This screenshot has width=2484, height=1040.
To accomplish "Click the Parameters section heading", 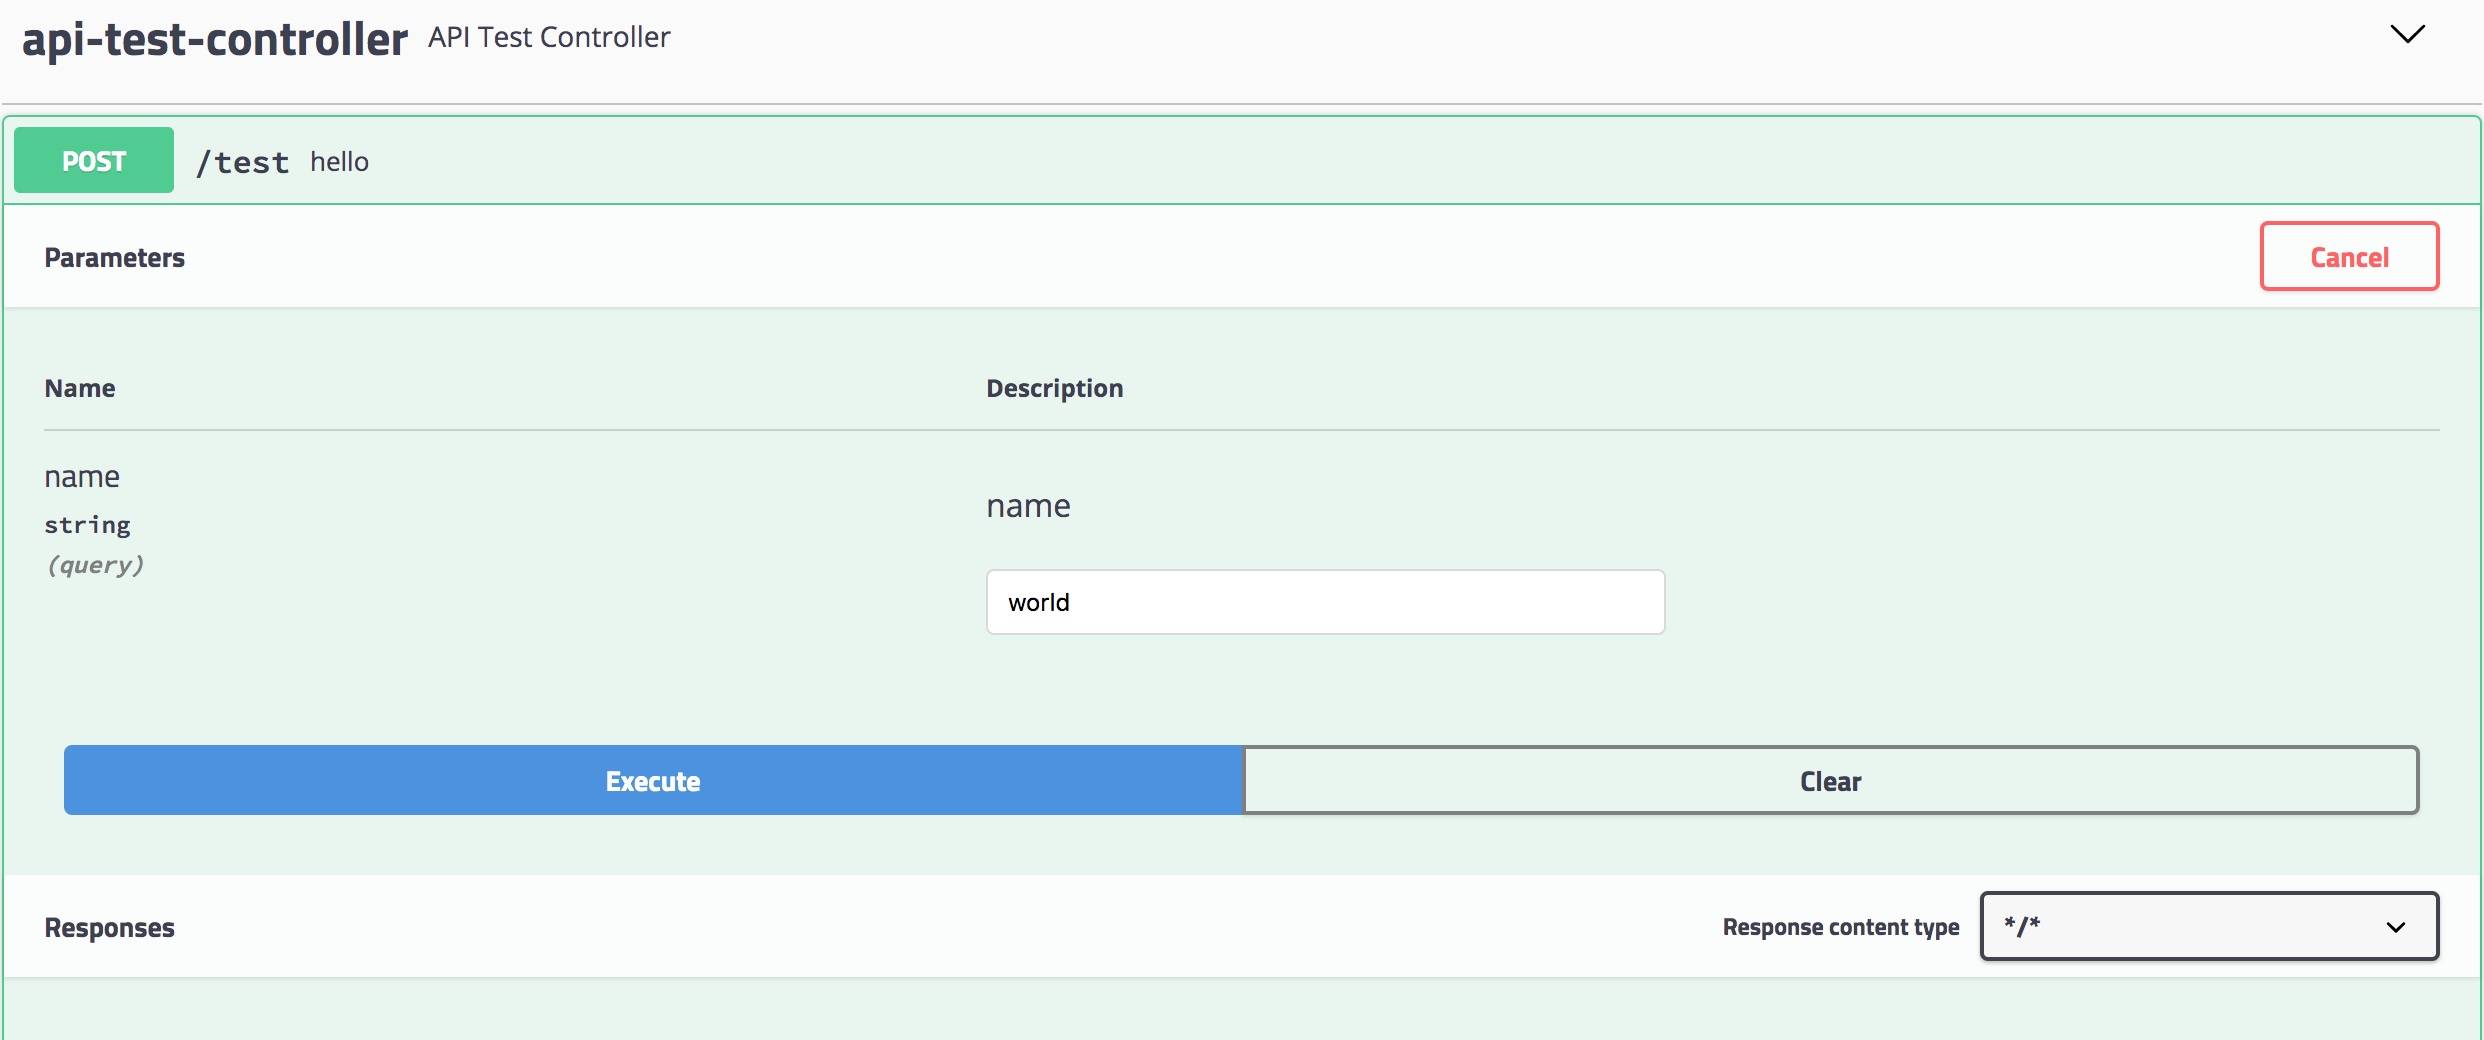I will [x=114, y=258].
